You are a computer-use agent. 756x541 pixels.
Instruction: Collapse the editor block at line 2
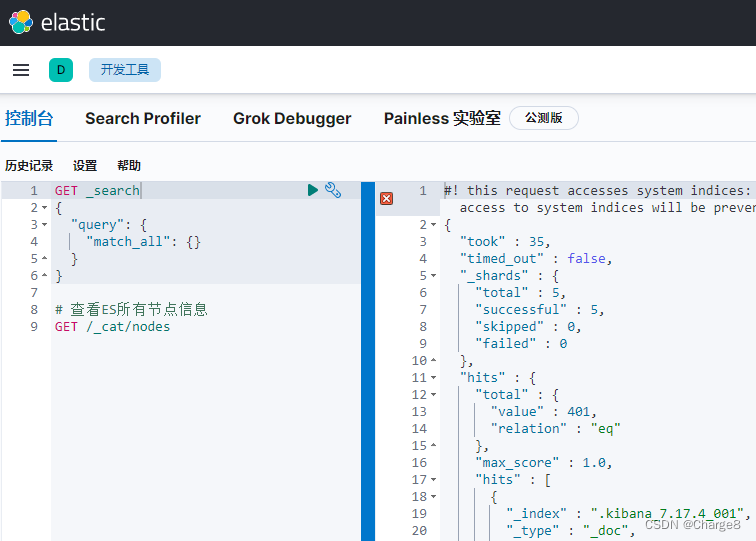44,208
